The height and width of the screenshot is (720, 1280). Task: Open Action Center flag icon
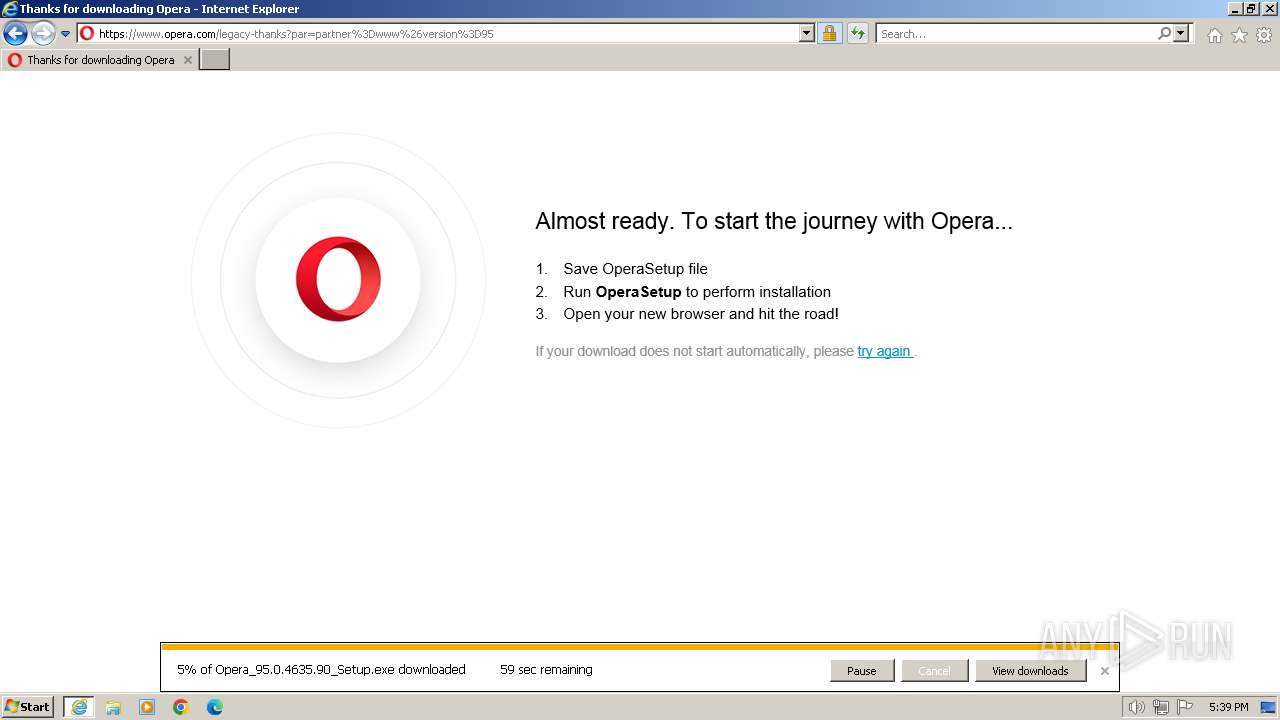pos(1185,707)
